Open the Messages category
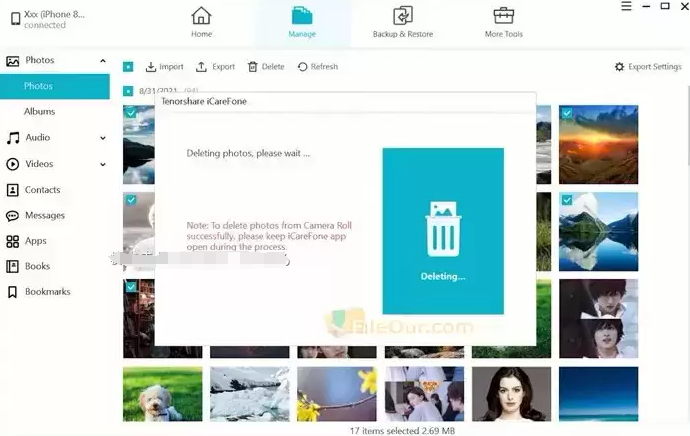The image size is (690, 436). point(45,215)
